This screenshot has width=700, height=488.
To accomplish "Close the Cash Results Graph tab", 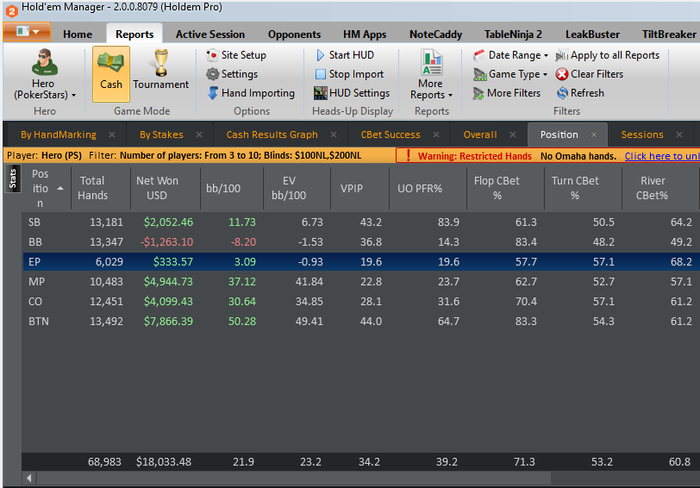I will (333, 134).
